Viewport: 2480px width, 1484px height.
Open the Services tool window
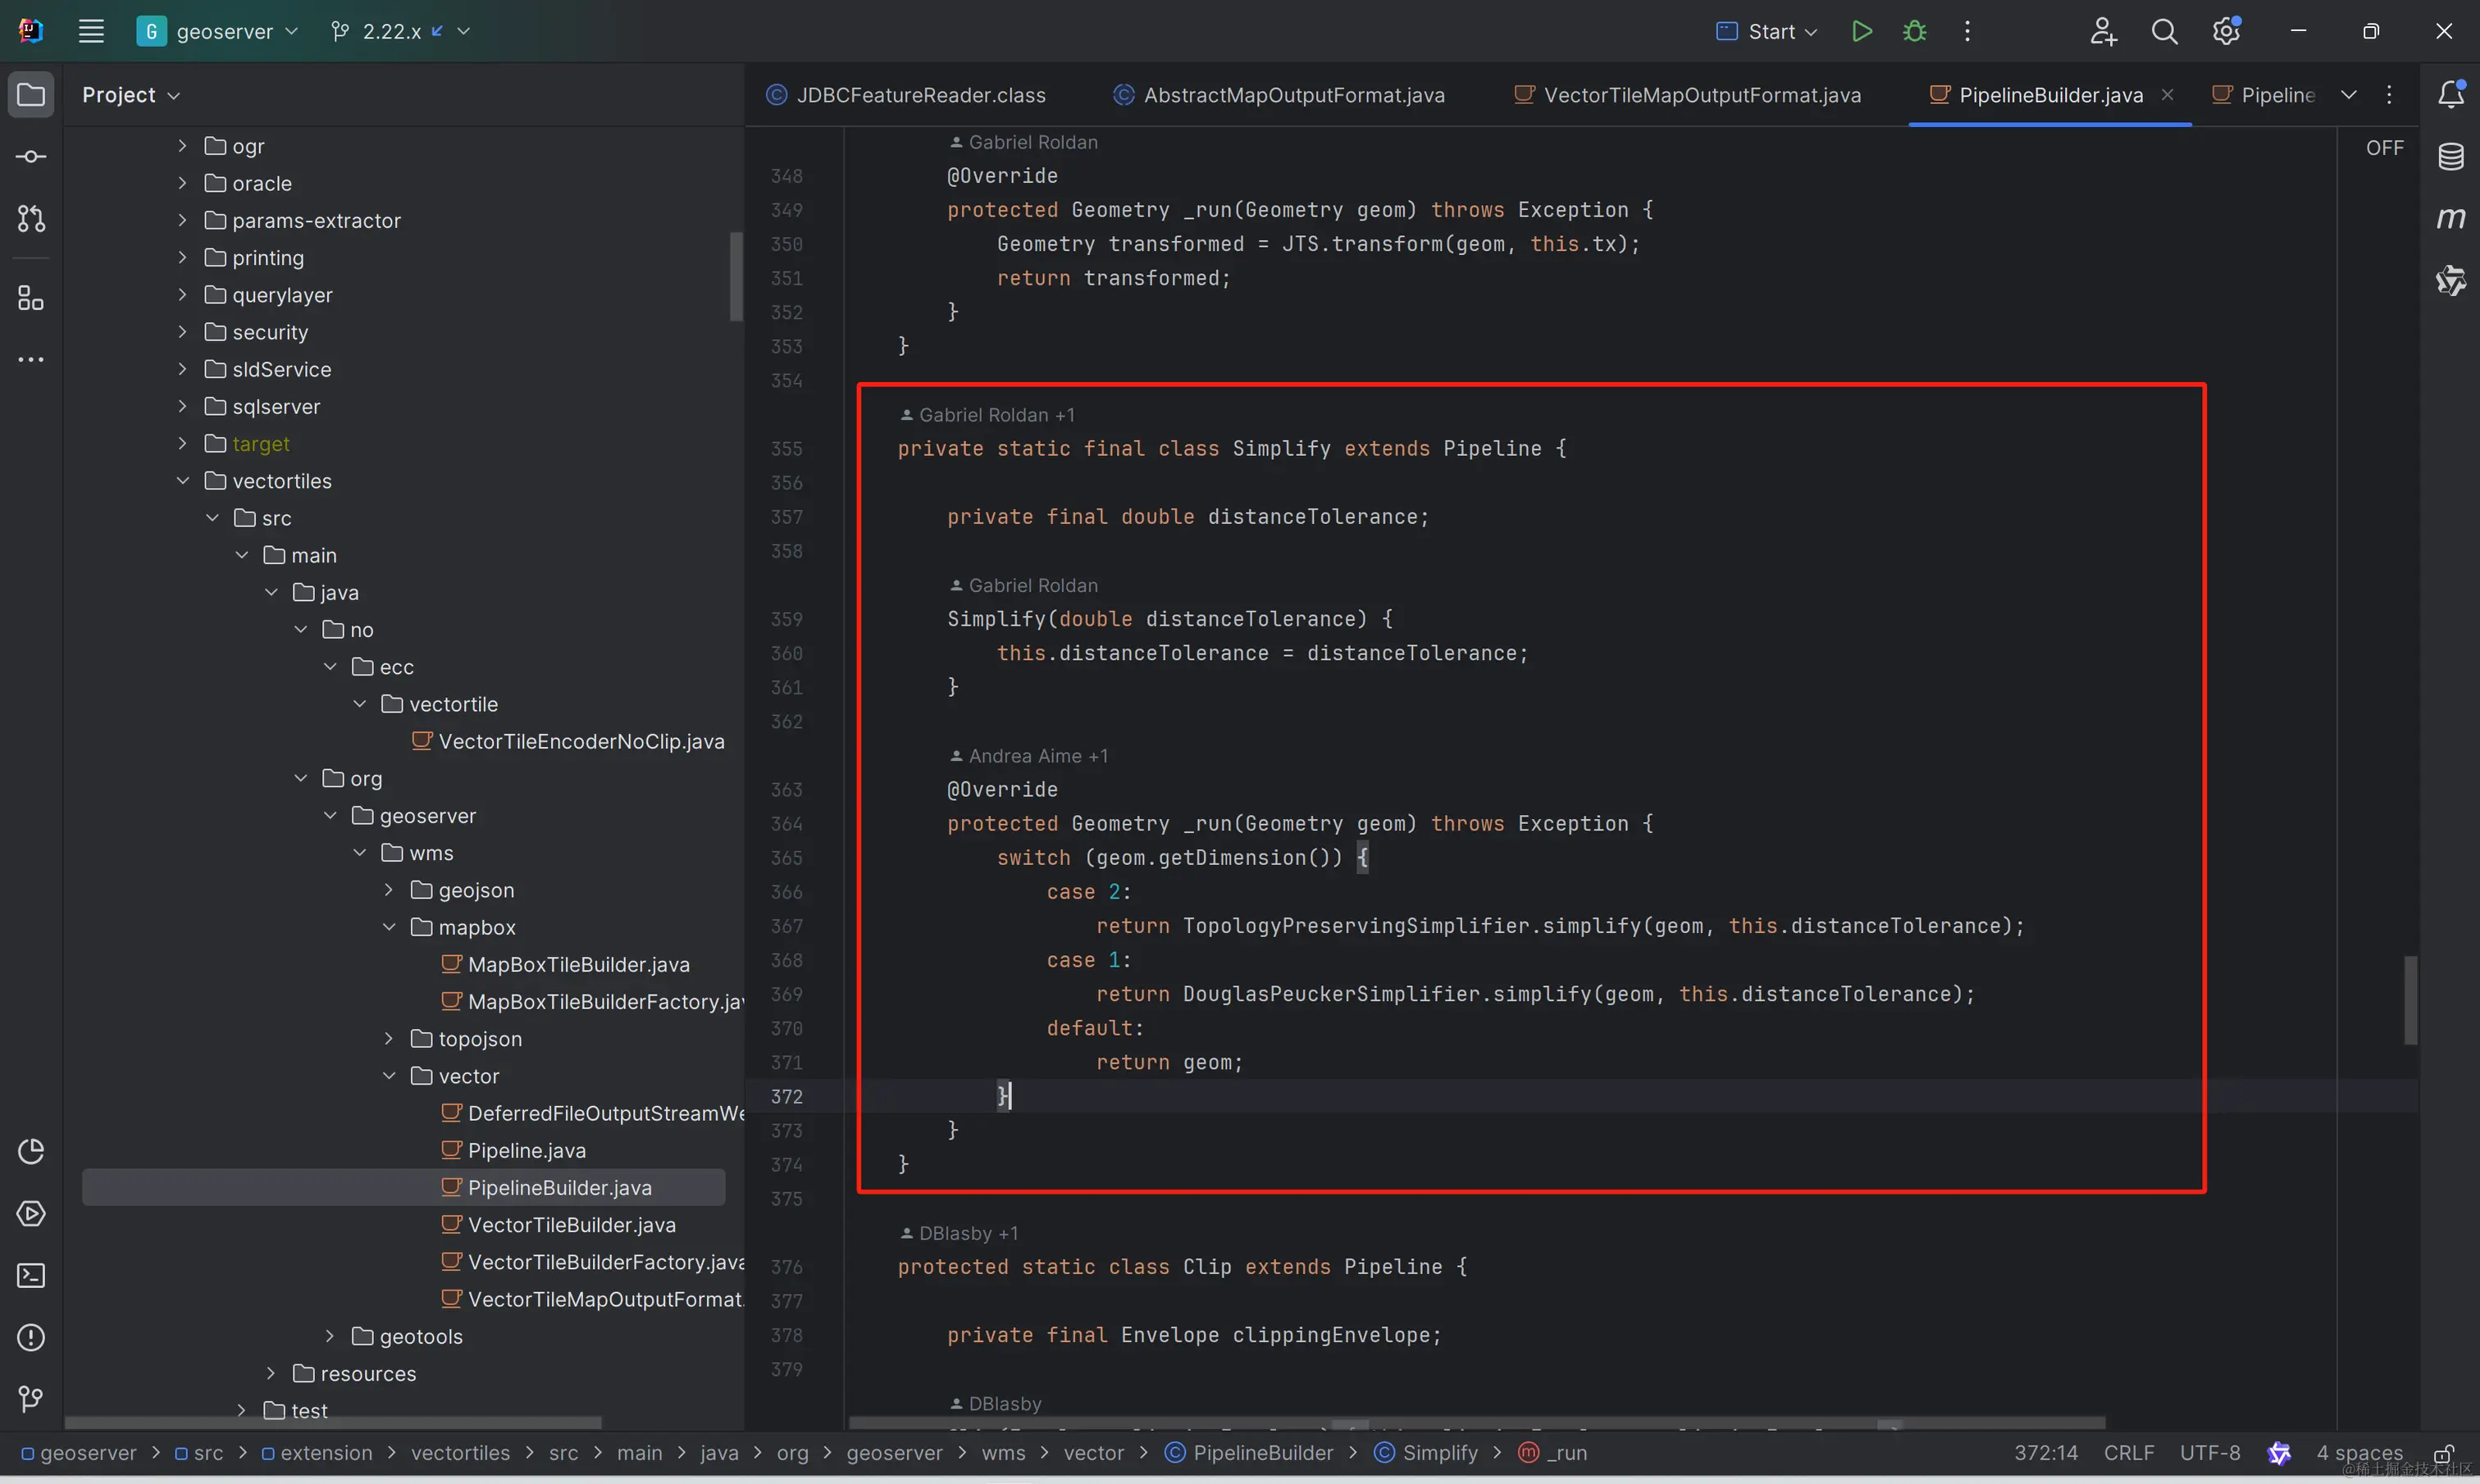(x=31, y=1214)
